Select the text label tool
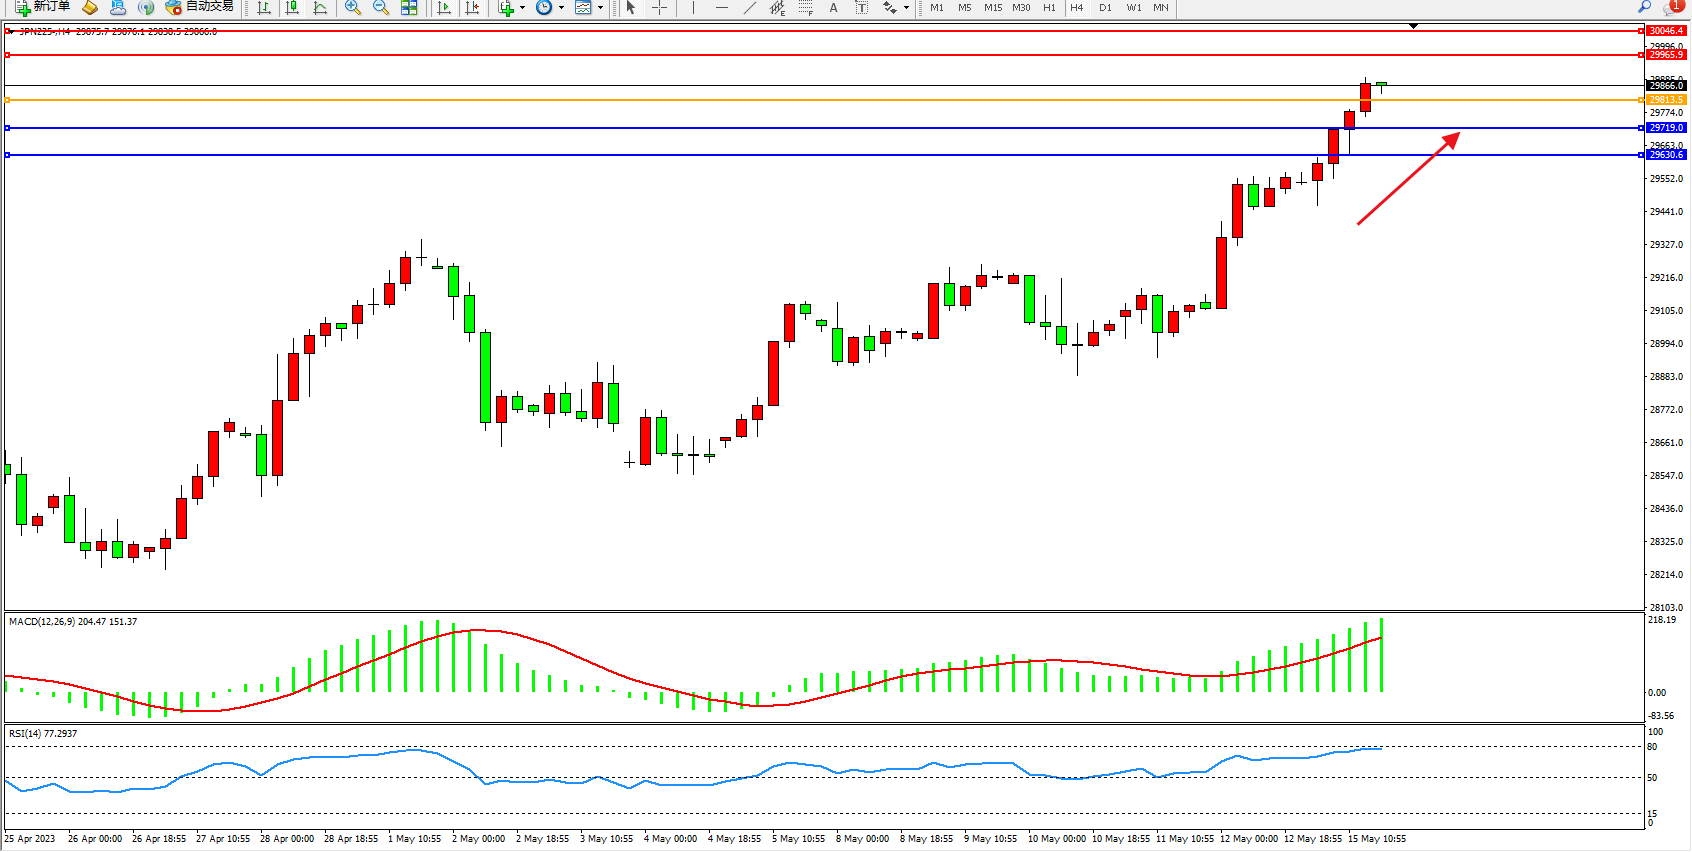The height and width of the screenshot is (852, 1692). [x=833, y=8]
